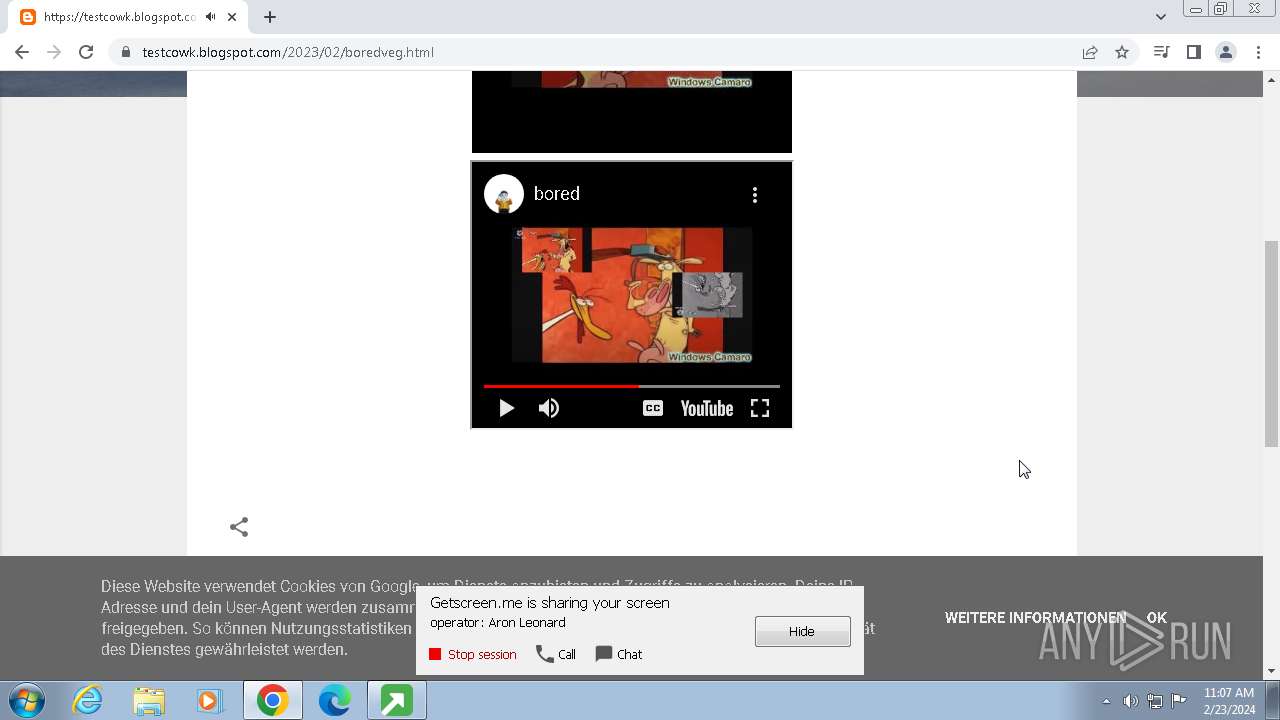Open WEITERE INFORMATIONEN cookie link
This screenshot has width=1280, height=720.
(1036, 618)
